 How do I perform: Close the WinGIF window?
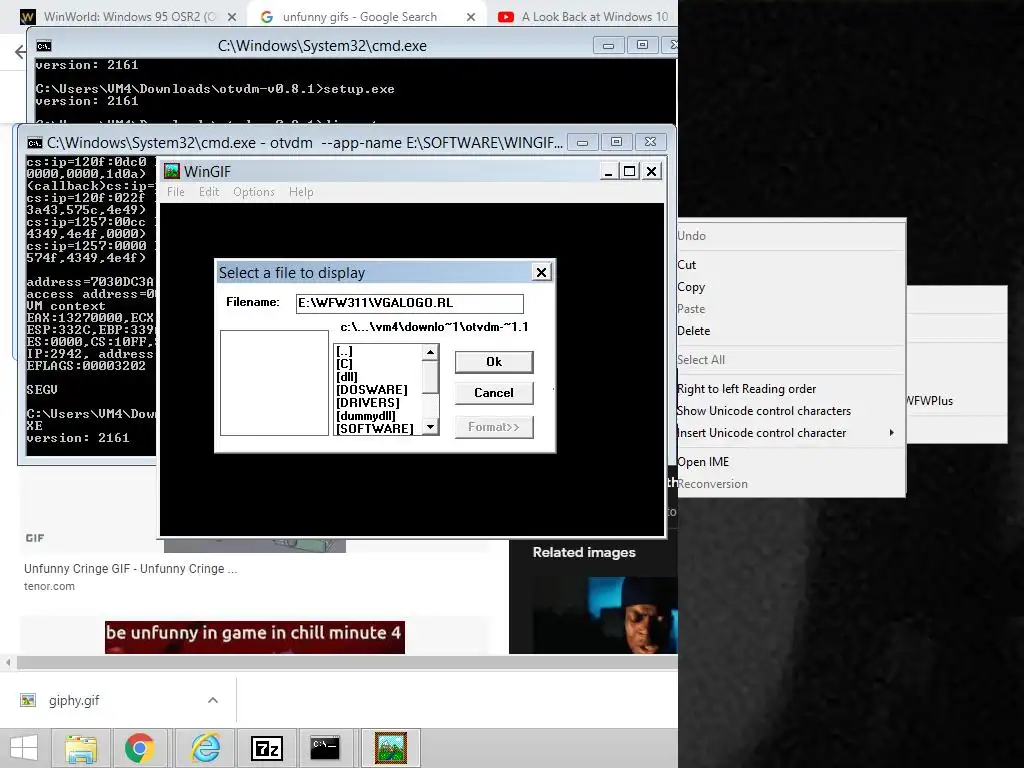pos(651,172)
